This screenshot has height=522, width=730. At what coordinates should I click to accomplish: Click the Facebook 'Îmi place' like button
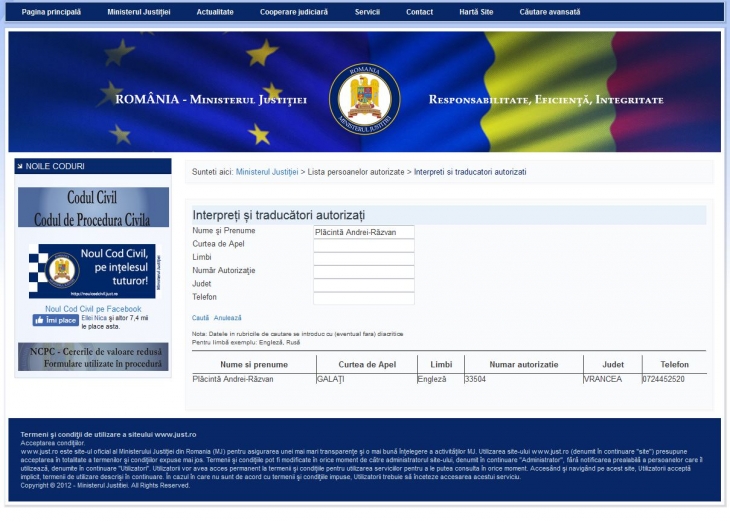point(55,321)
